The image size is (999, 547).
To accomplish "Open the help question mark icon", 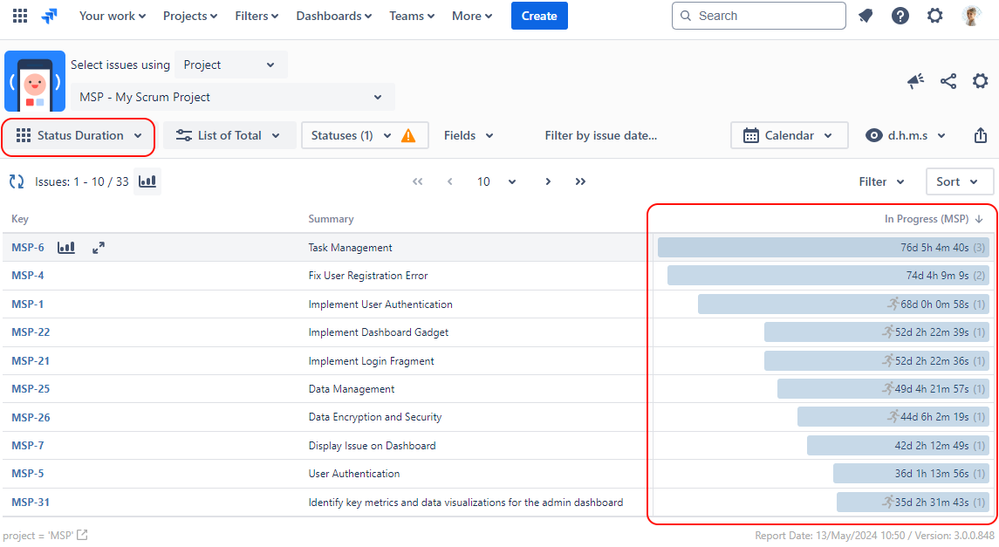I will pyautogui.click(x=900, y=16).
